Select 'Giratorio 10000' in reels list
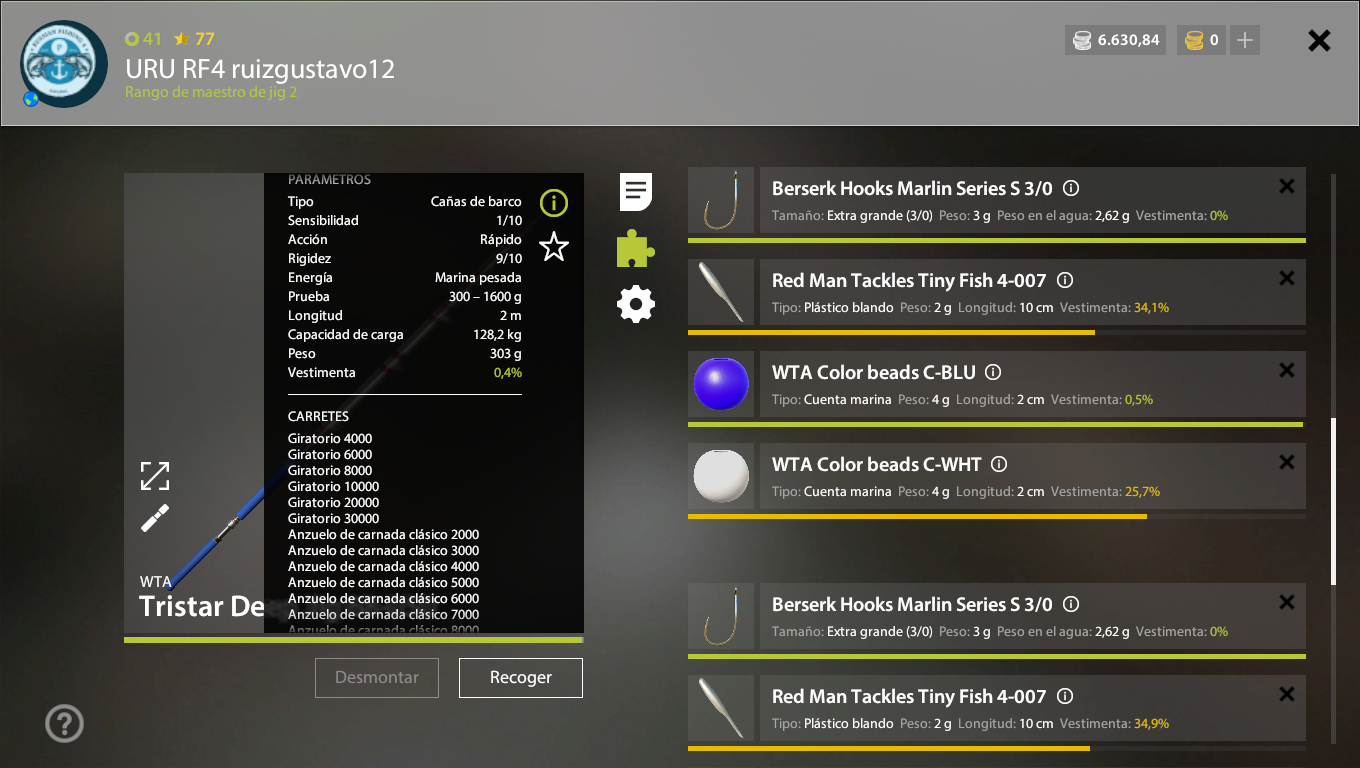1360x768 pixels. tap(334, 486)
